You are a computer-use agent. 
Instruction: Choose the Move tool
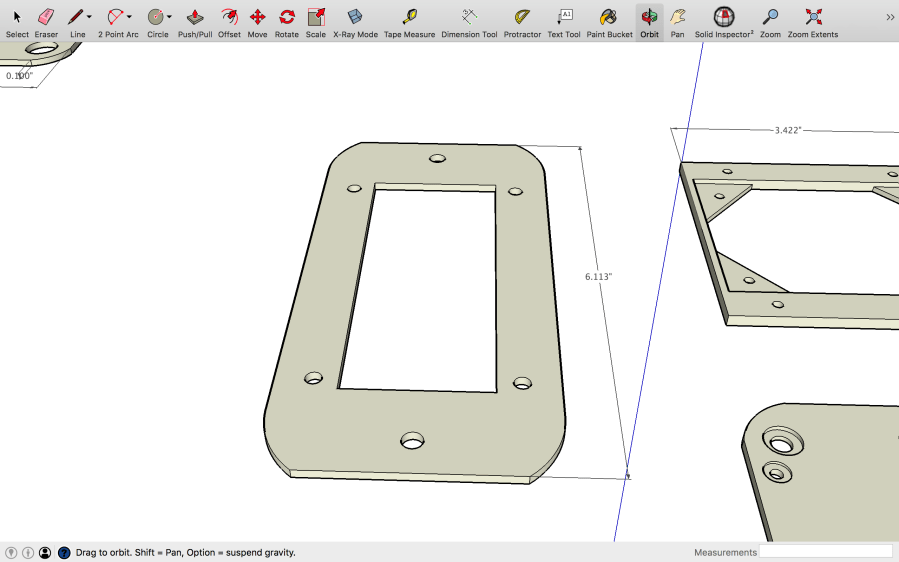pyautogui.click(x=257, y=17)
